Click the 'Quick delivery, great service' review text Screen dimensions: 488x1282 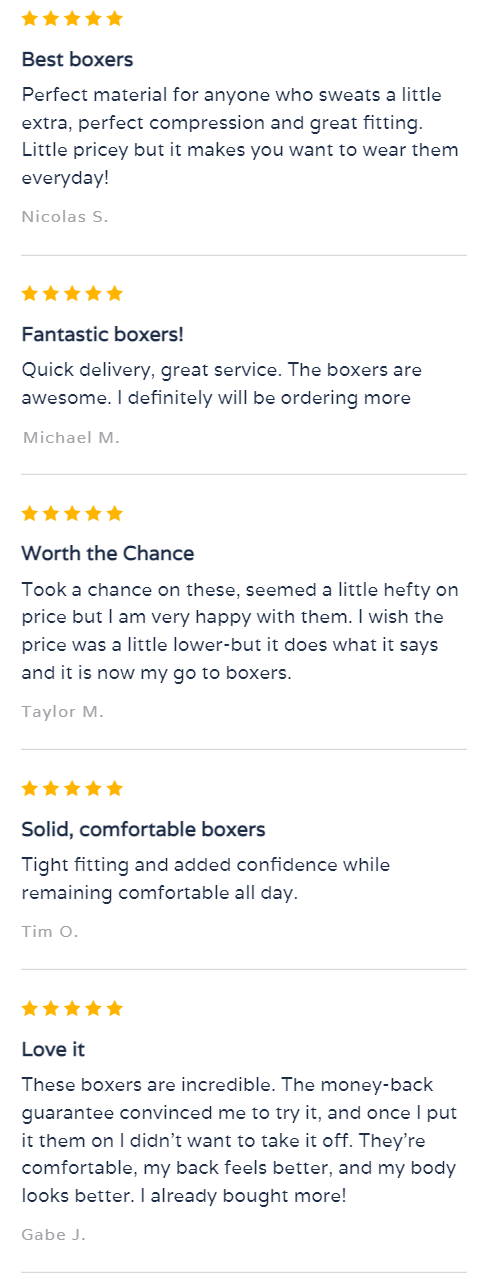coord(221,383)
